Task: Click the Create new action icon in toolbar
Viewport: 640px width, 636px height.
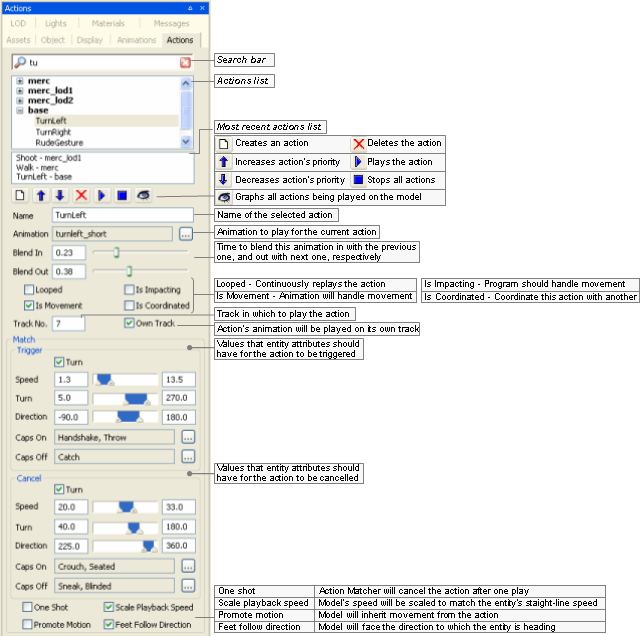Action: [x=20, y=196]
